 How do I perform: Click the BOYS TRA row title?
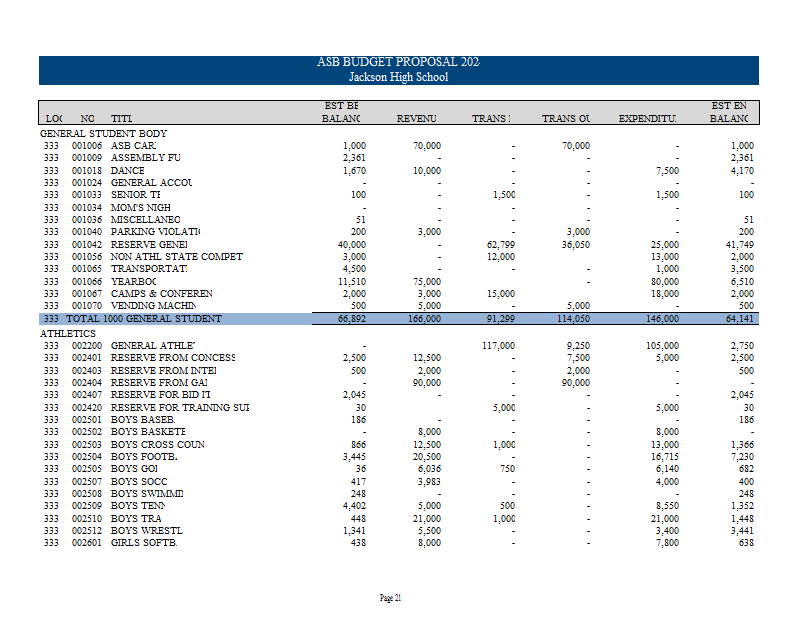136,519
